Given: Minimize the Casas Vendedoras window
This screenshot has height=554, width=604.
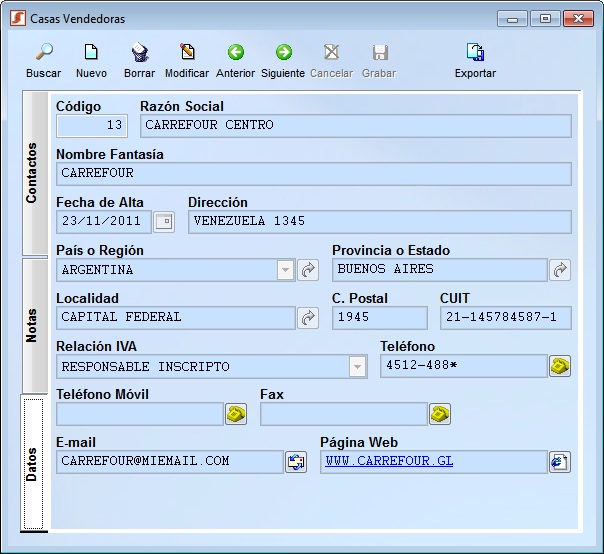Looking at the screenshot, I should click(512, 18).
